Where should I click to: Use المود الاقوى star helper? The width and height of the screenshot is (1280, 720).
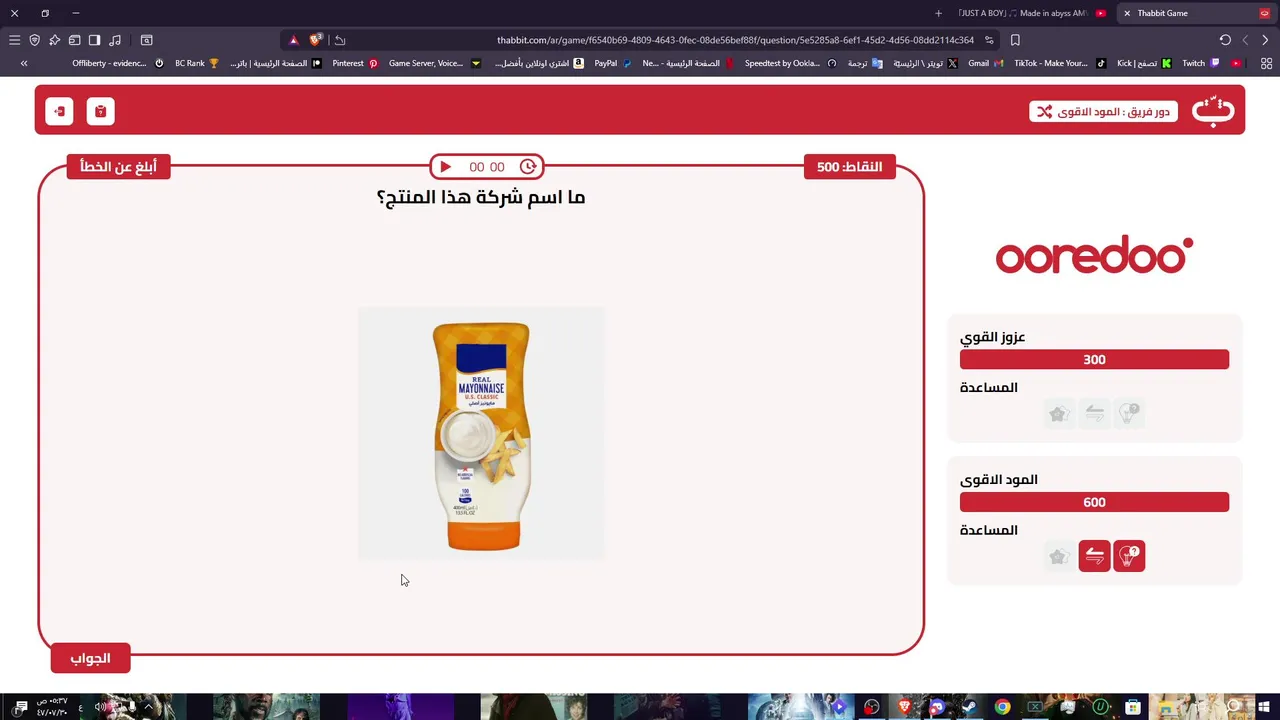[1059, 556]
